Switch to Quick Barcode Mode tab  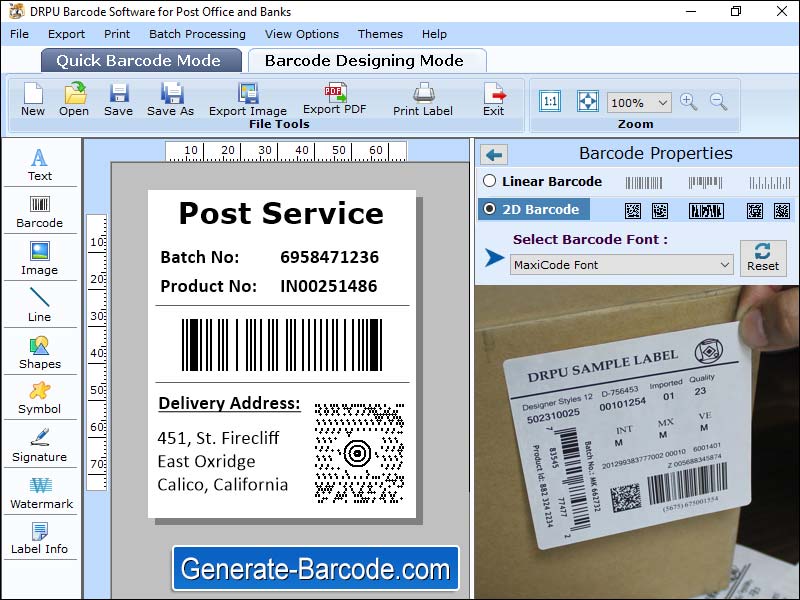pos(140,60)
